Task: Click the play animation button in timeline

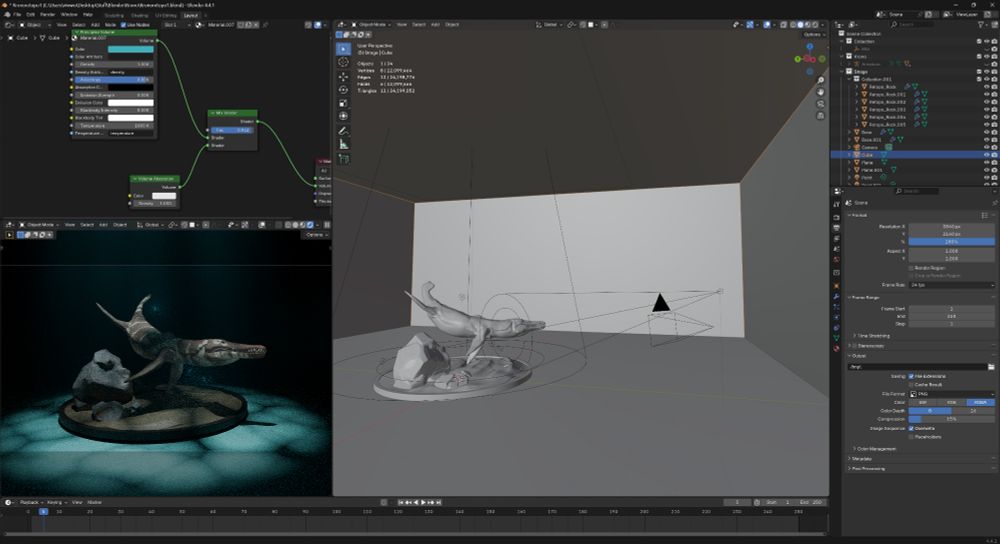Action: tap(423, 503)
